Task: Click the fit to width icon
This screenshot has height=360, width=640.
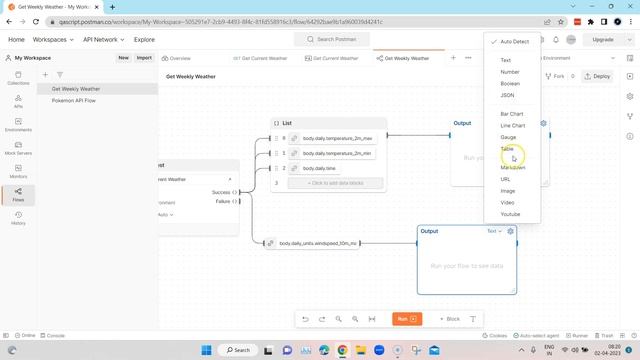Action: 372,319
